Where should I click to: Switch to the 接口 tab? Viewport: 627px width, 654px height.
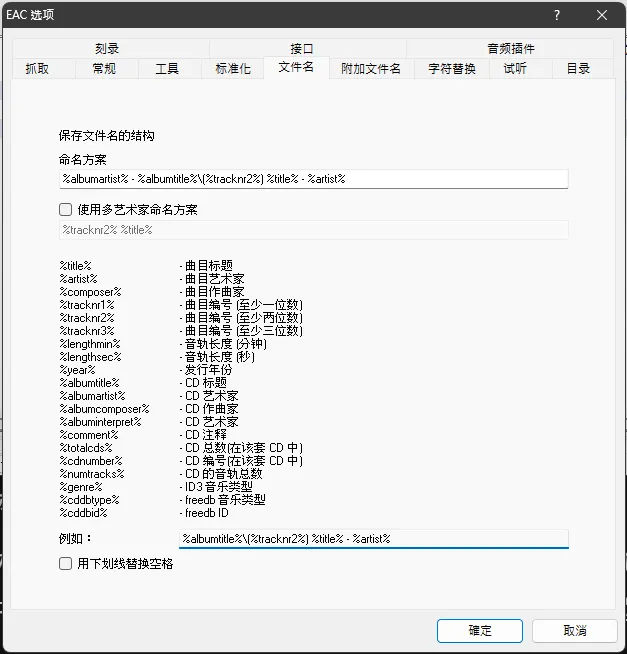click(x=307, y=48)
